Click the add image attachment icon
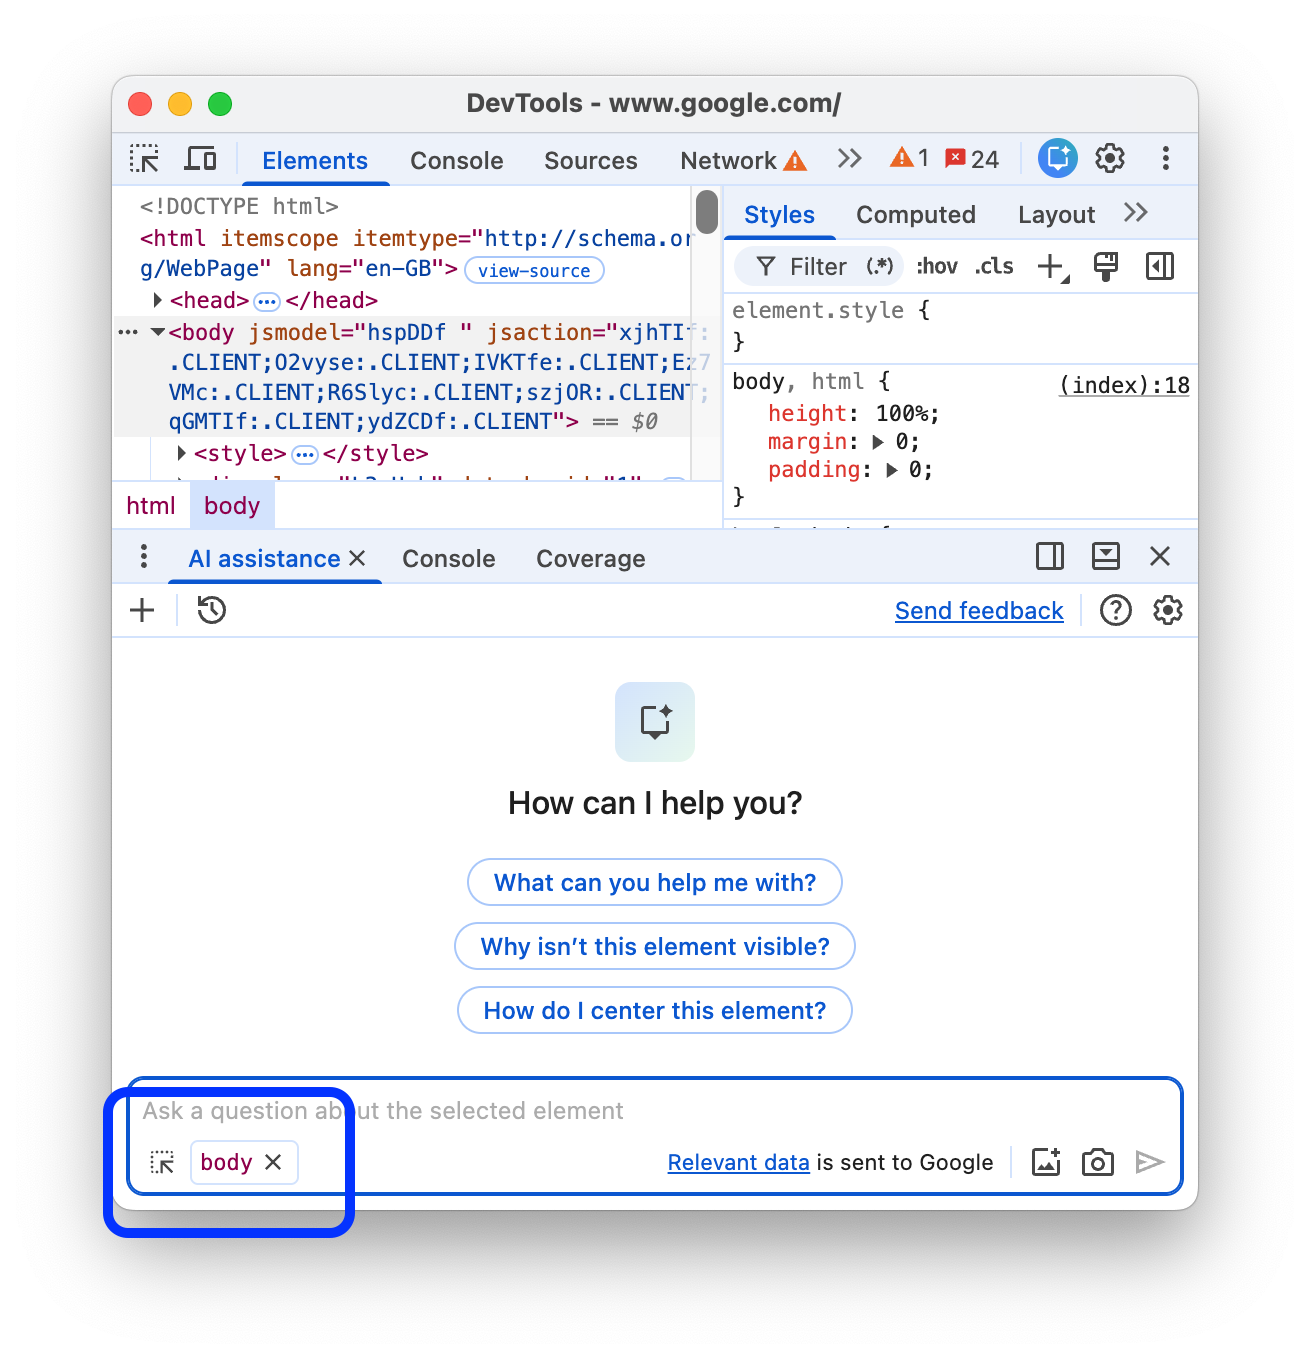Screen dimensions: 1310x1358 click(x=1046, y=1162)
